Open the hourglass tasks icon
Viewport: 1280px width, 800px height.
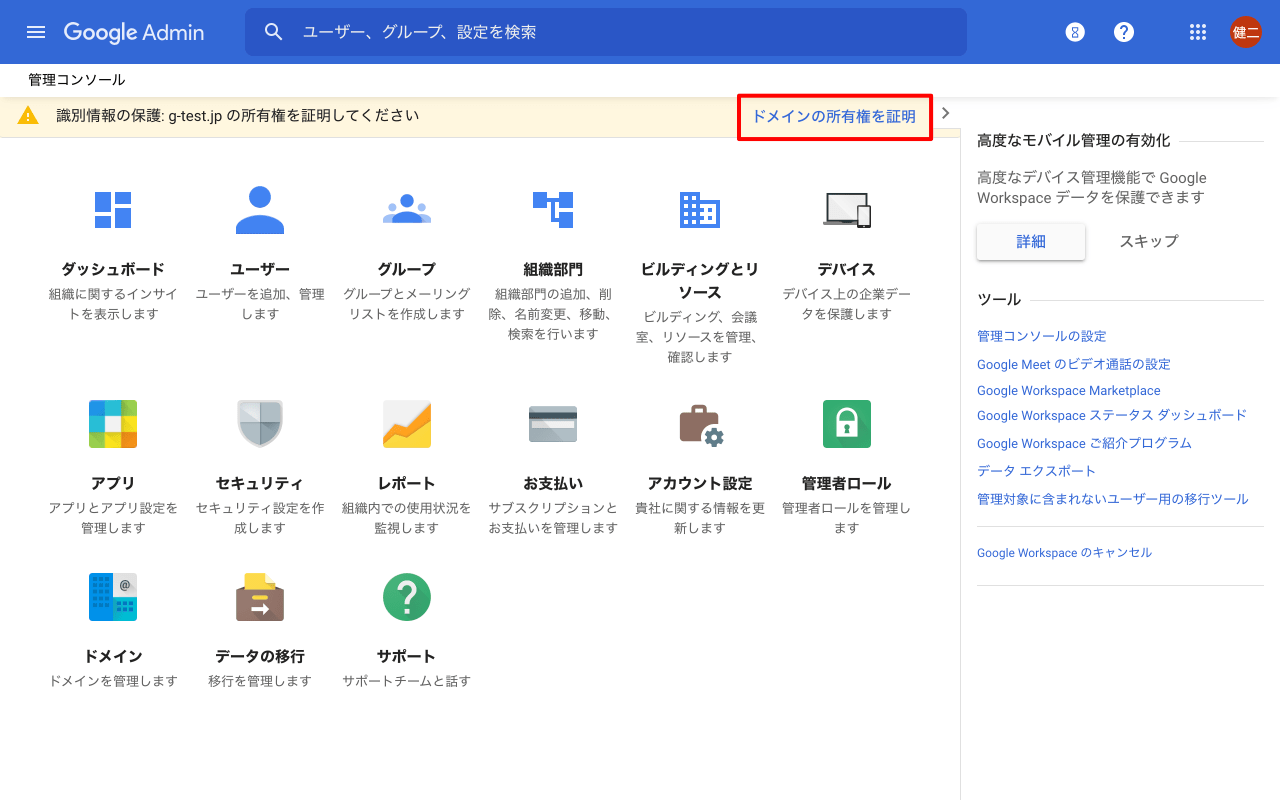click(x=1075, y=32)
